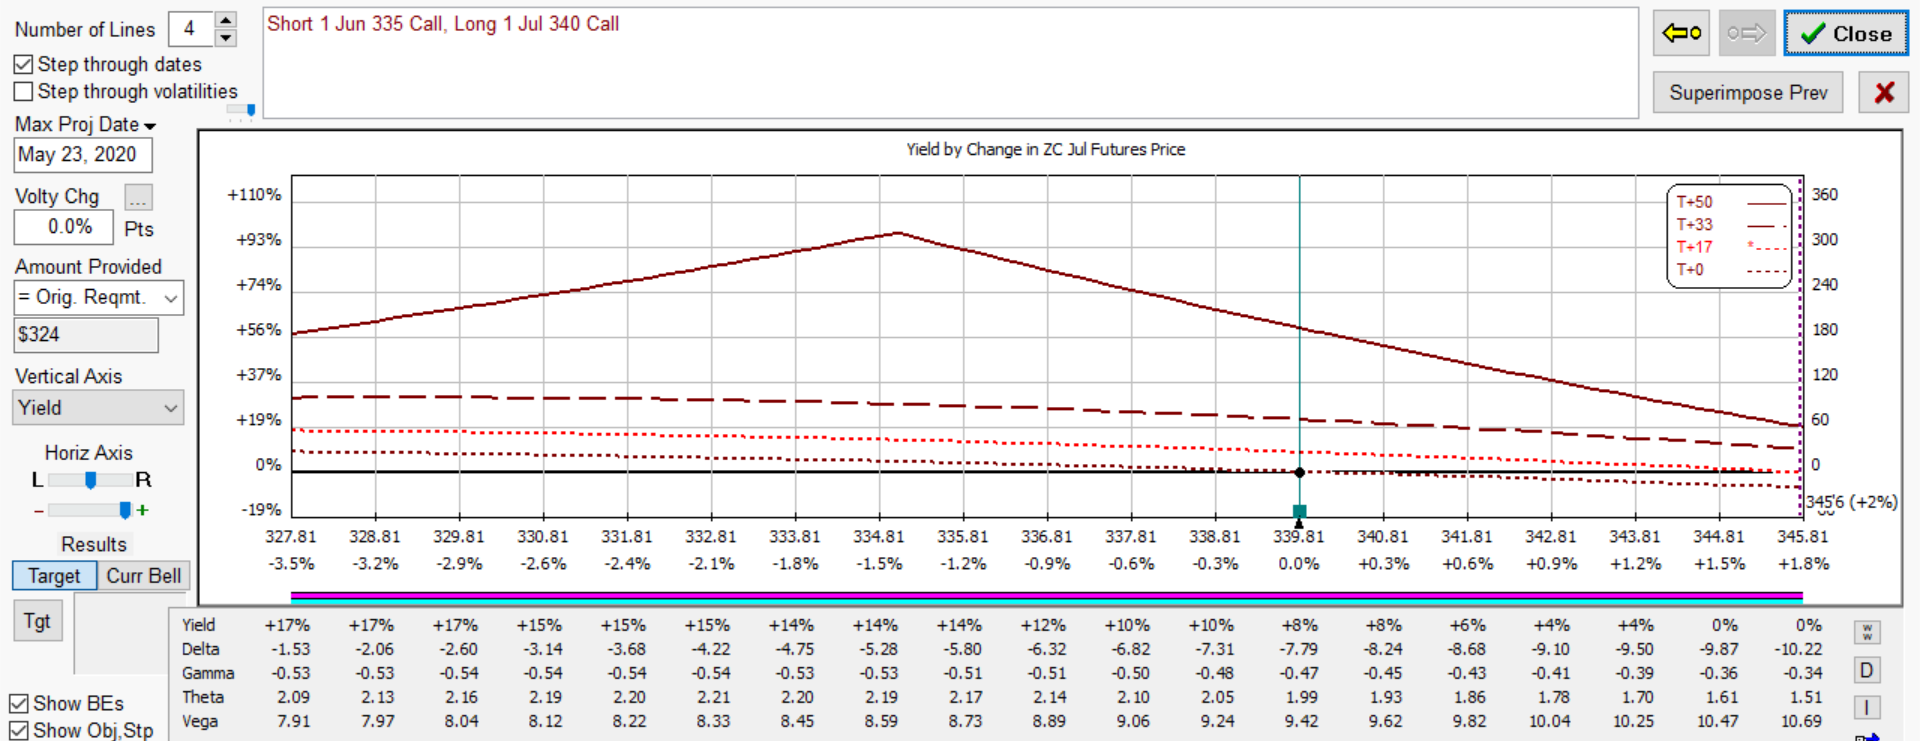1920x741 pixels.
Task: Click the Results label
Action: click(94, 545)
